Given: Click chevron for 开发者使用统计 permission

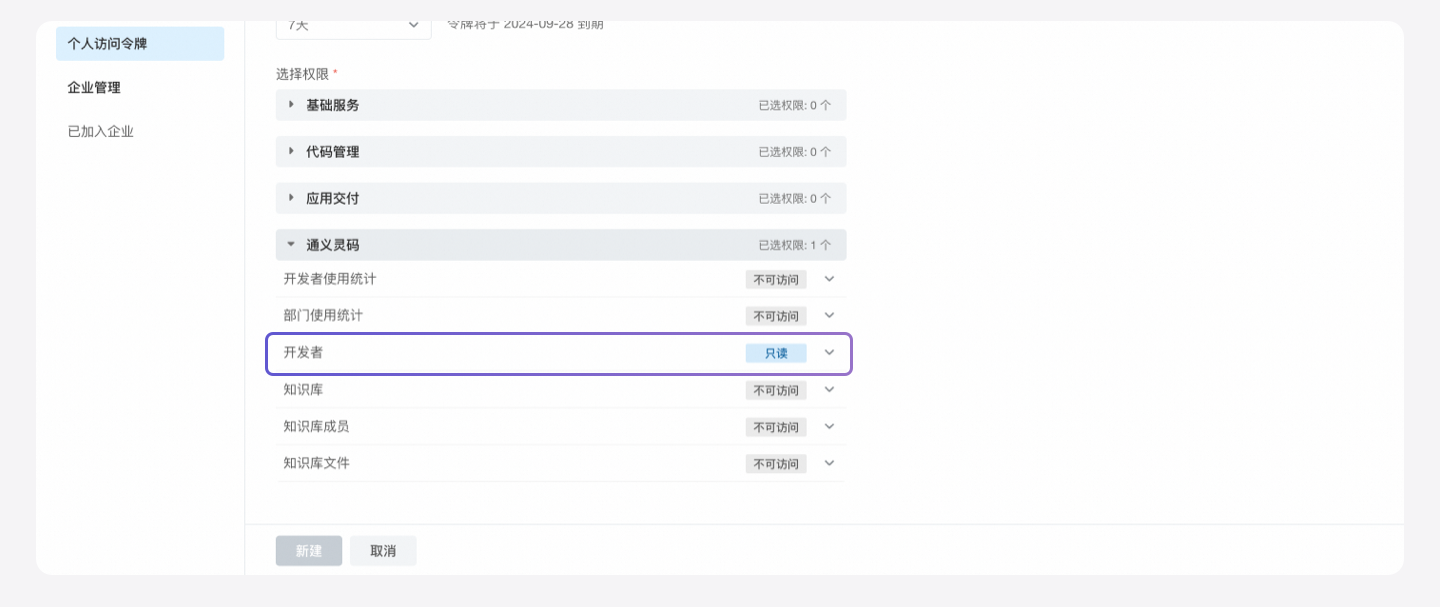Looking at the screenshot, I should click(829, 279).
